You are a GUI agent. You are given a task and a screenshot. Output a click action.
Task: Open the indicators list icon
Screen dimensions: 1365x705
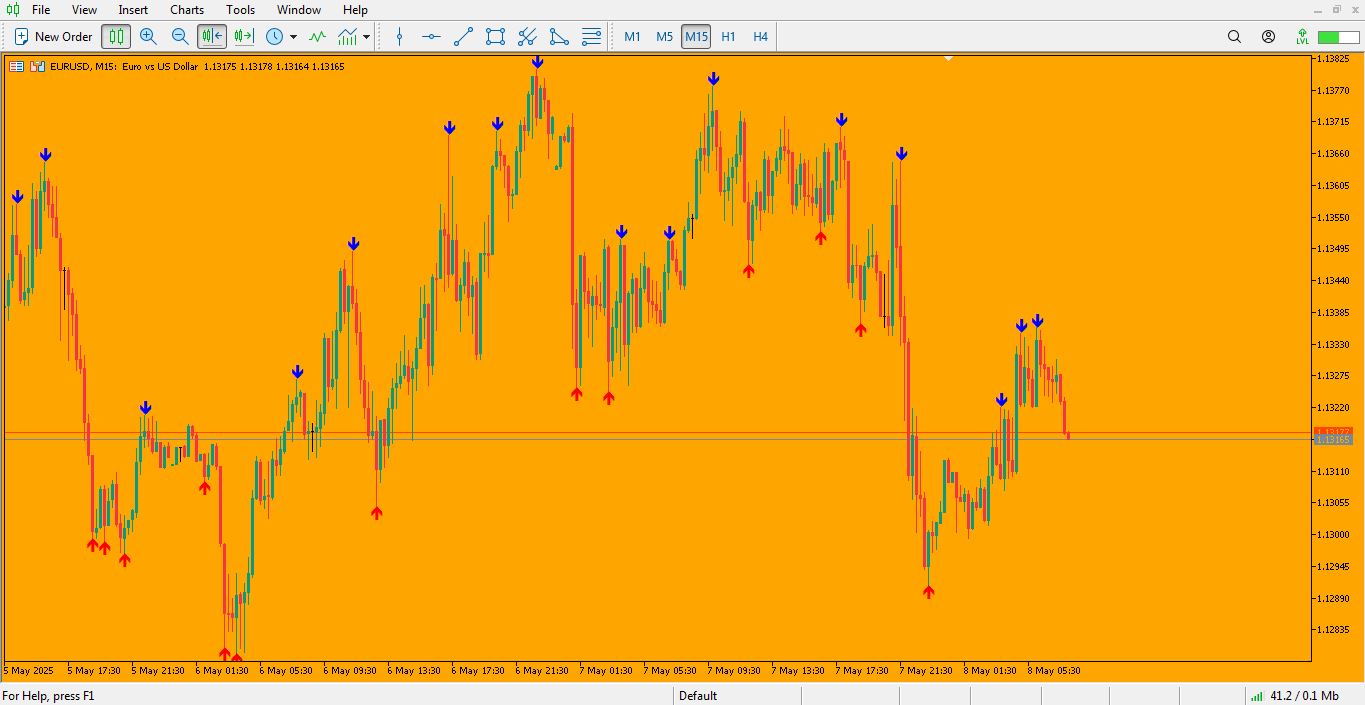coord(317,37)
